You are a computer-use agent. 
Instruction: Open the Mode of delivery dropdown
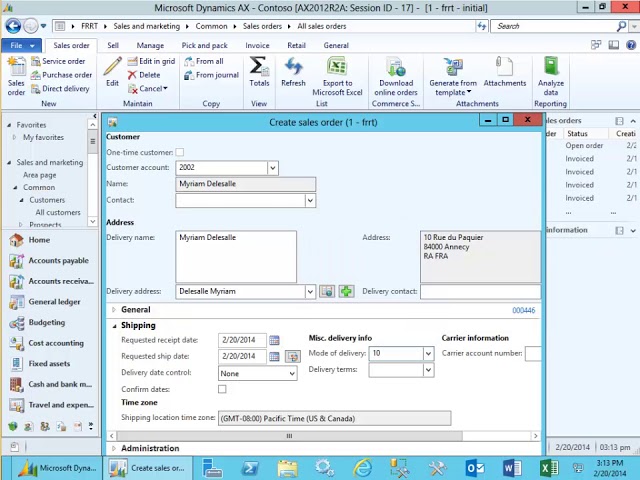click(x=428, y=353)
